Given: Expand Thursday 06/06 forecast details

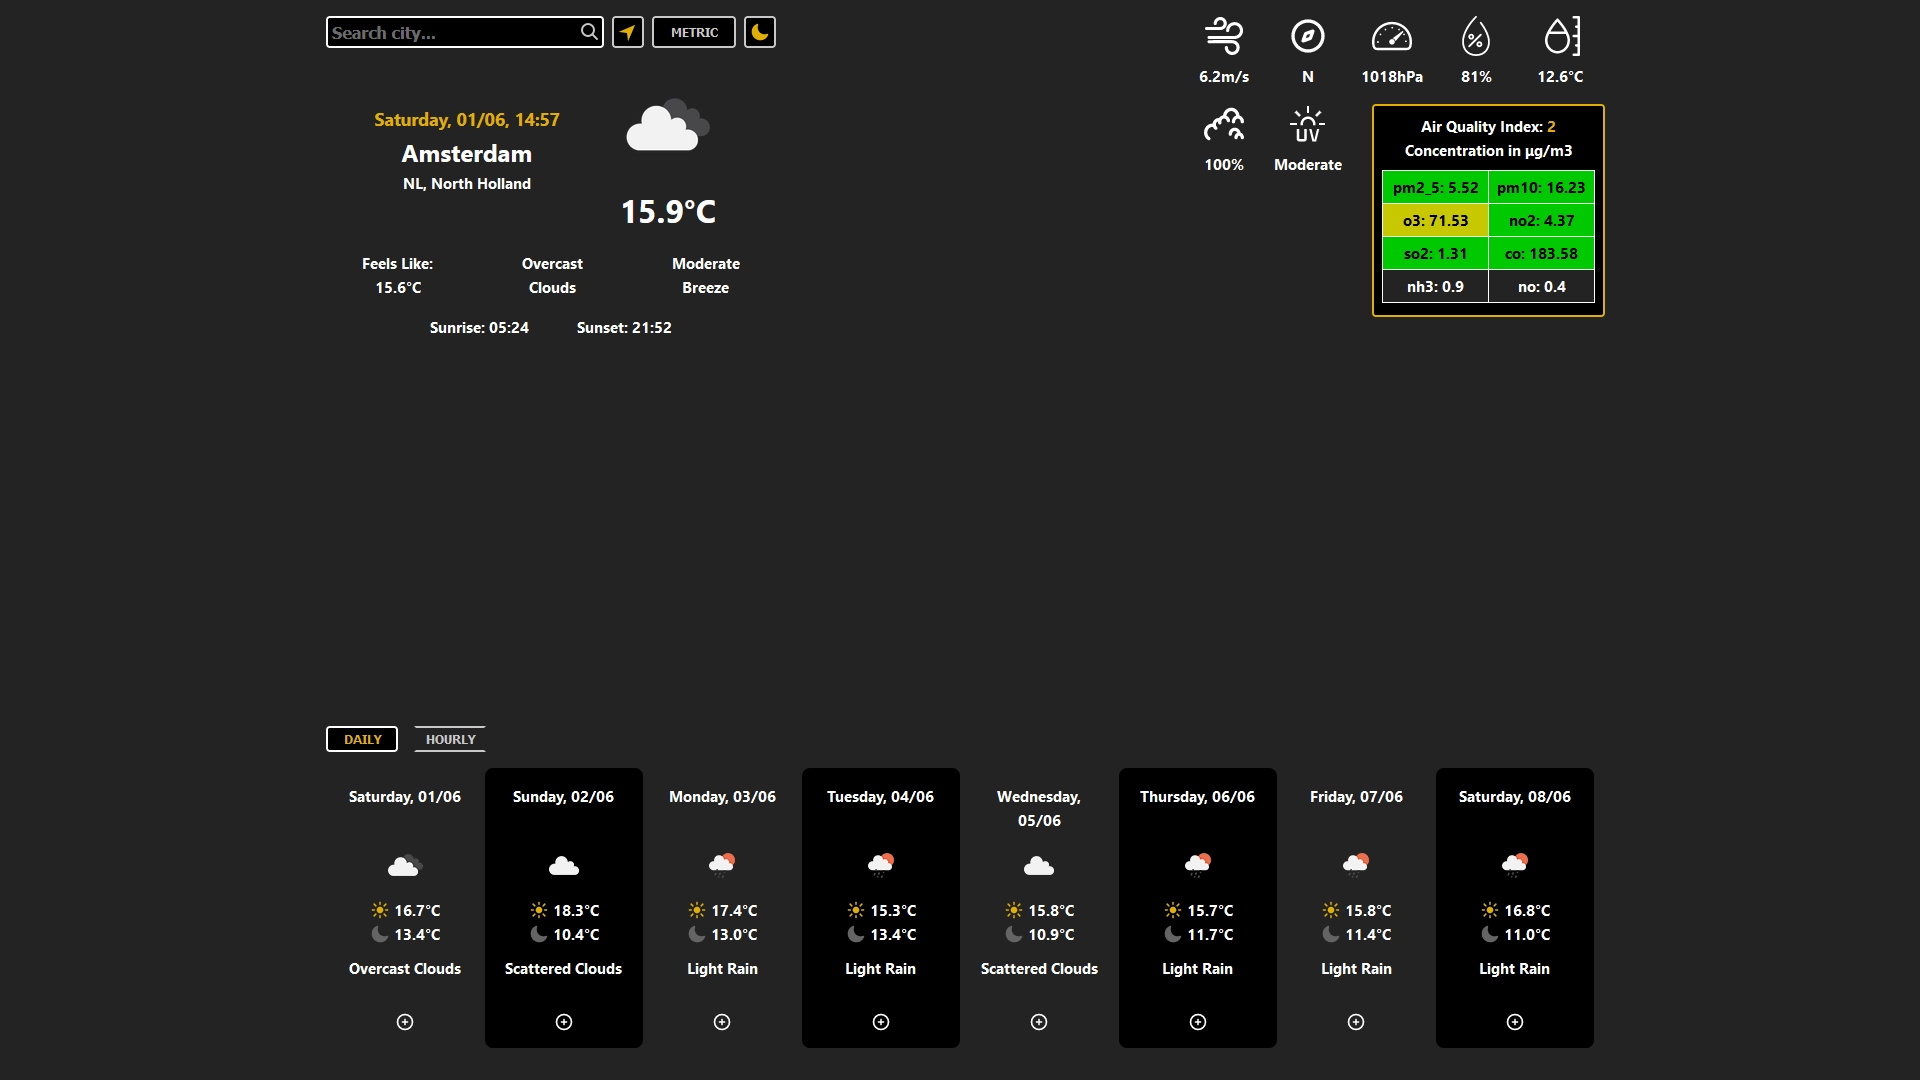Looking at the screenshot, I should pos(1198,1022).
